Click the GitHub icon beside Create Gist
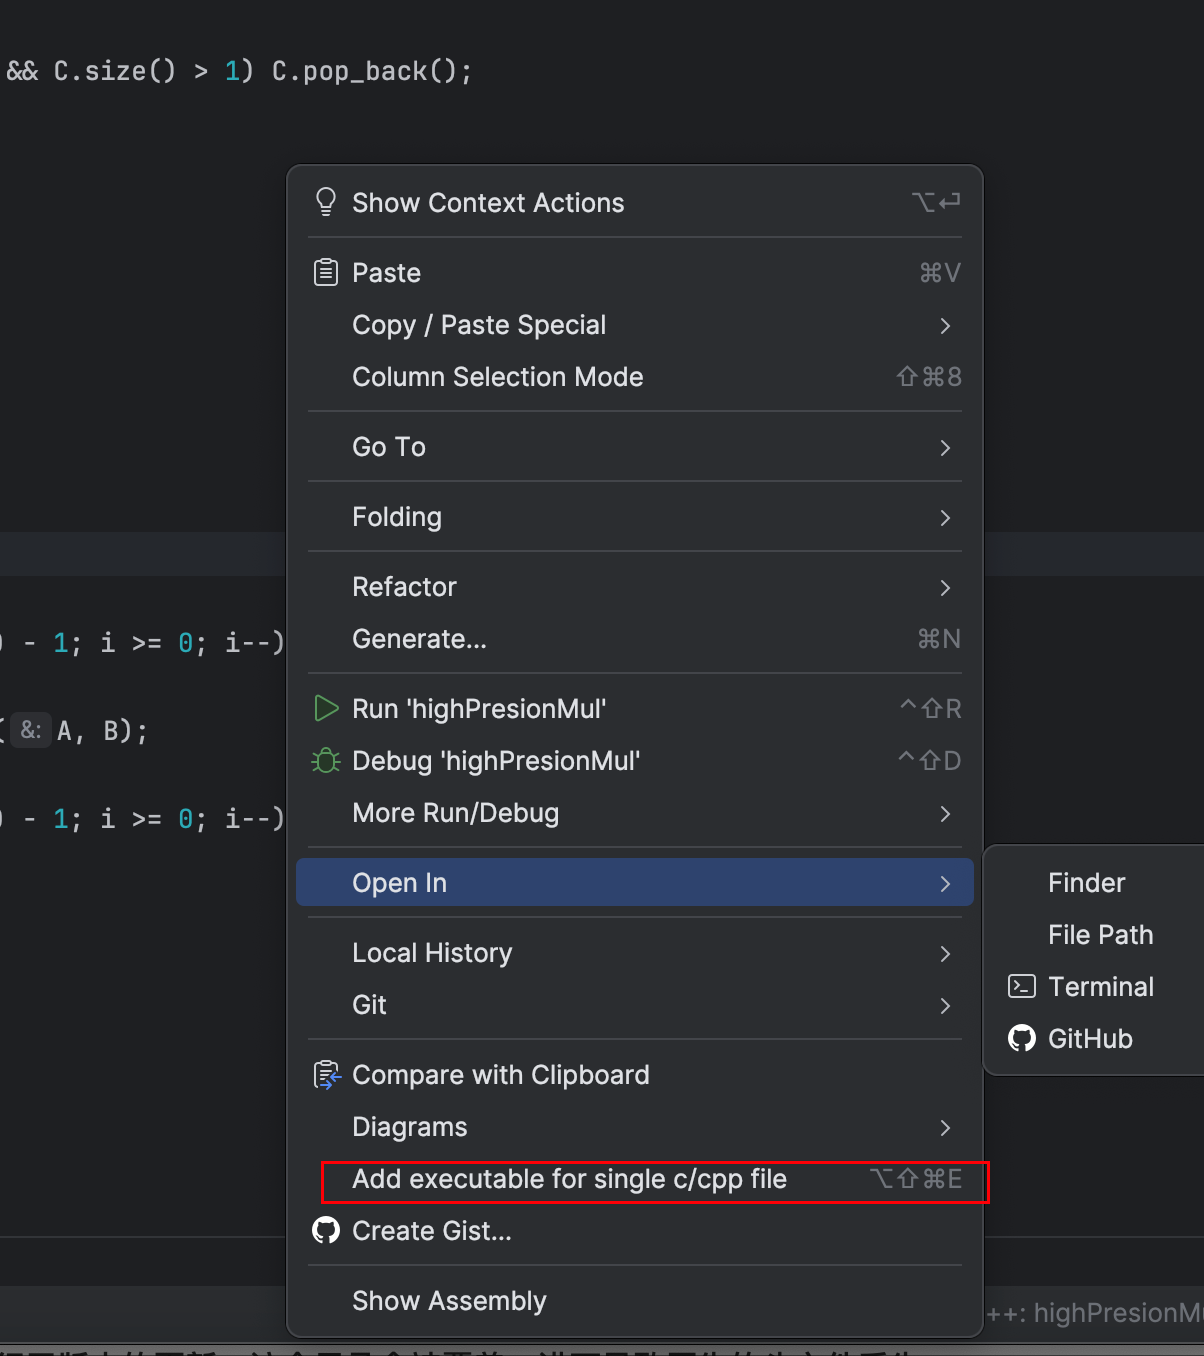The width and height of the screenshot is (1204, 1356). point(326,1230)
